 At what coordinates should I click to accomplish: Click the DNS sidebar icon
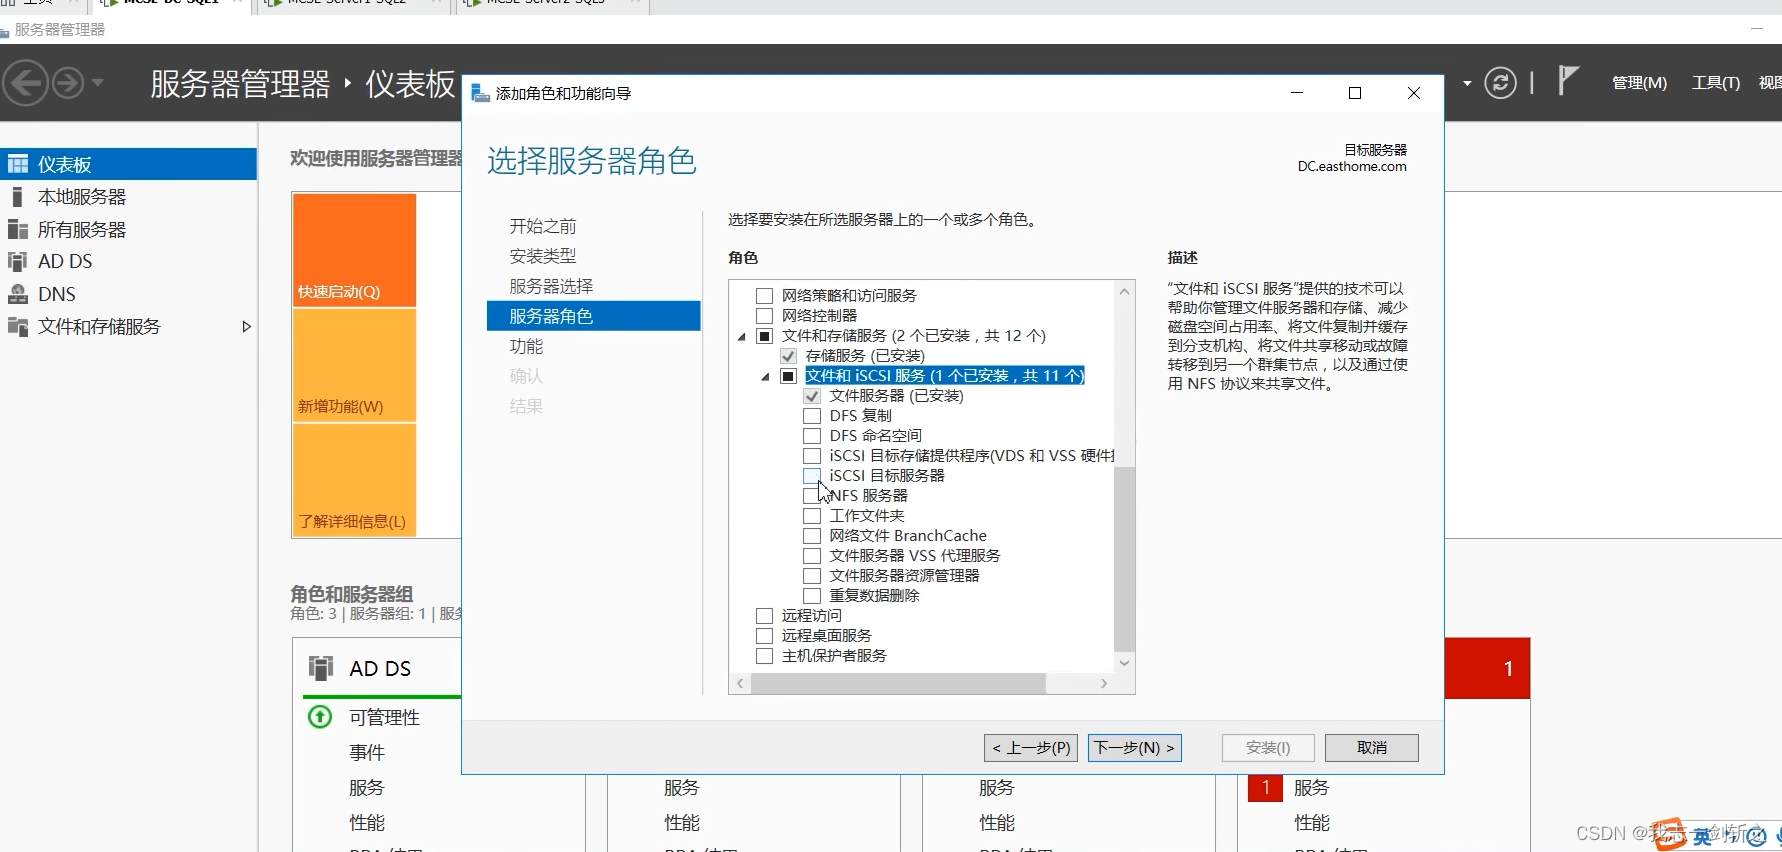[x=18, y=294]
